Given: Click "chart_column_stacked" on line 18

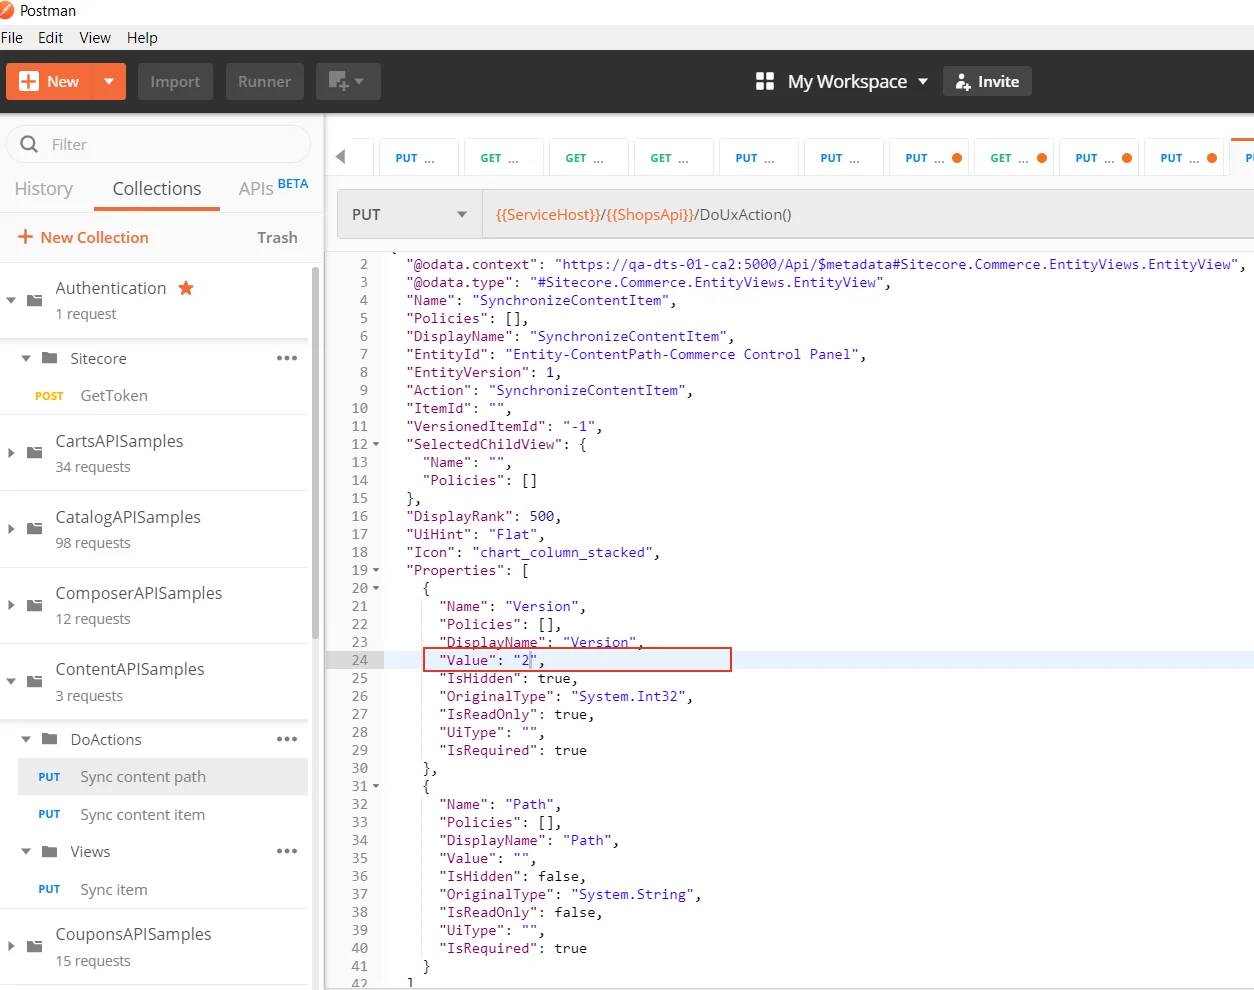Looking at the screenshot, I should point(562,552).
